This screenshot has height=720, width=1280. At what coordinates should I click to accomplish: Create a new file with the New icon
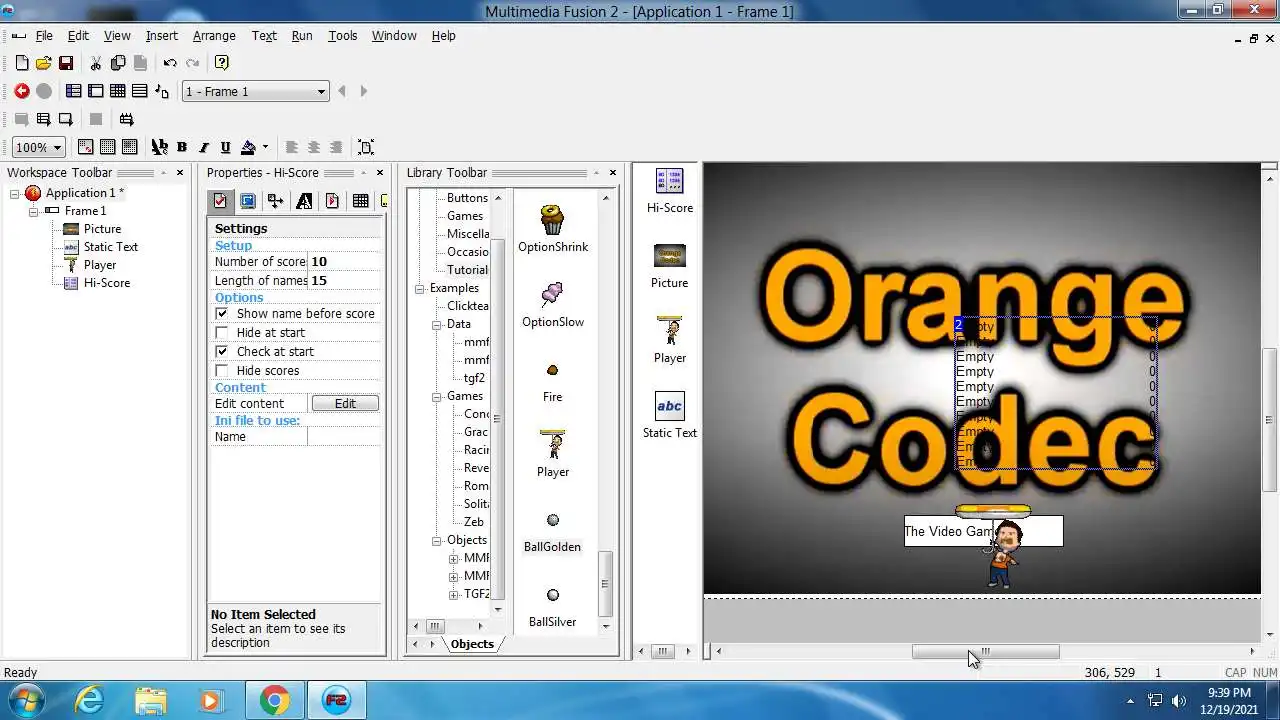pos(22,63)
